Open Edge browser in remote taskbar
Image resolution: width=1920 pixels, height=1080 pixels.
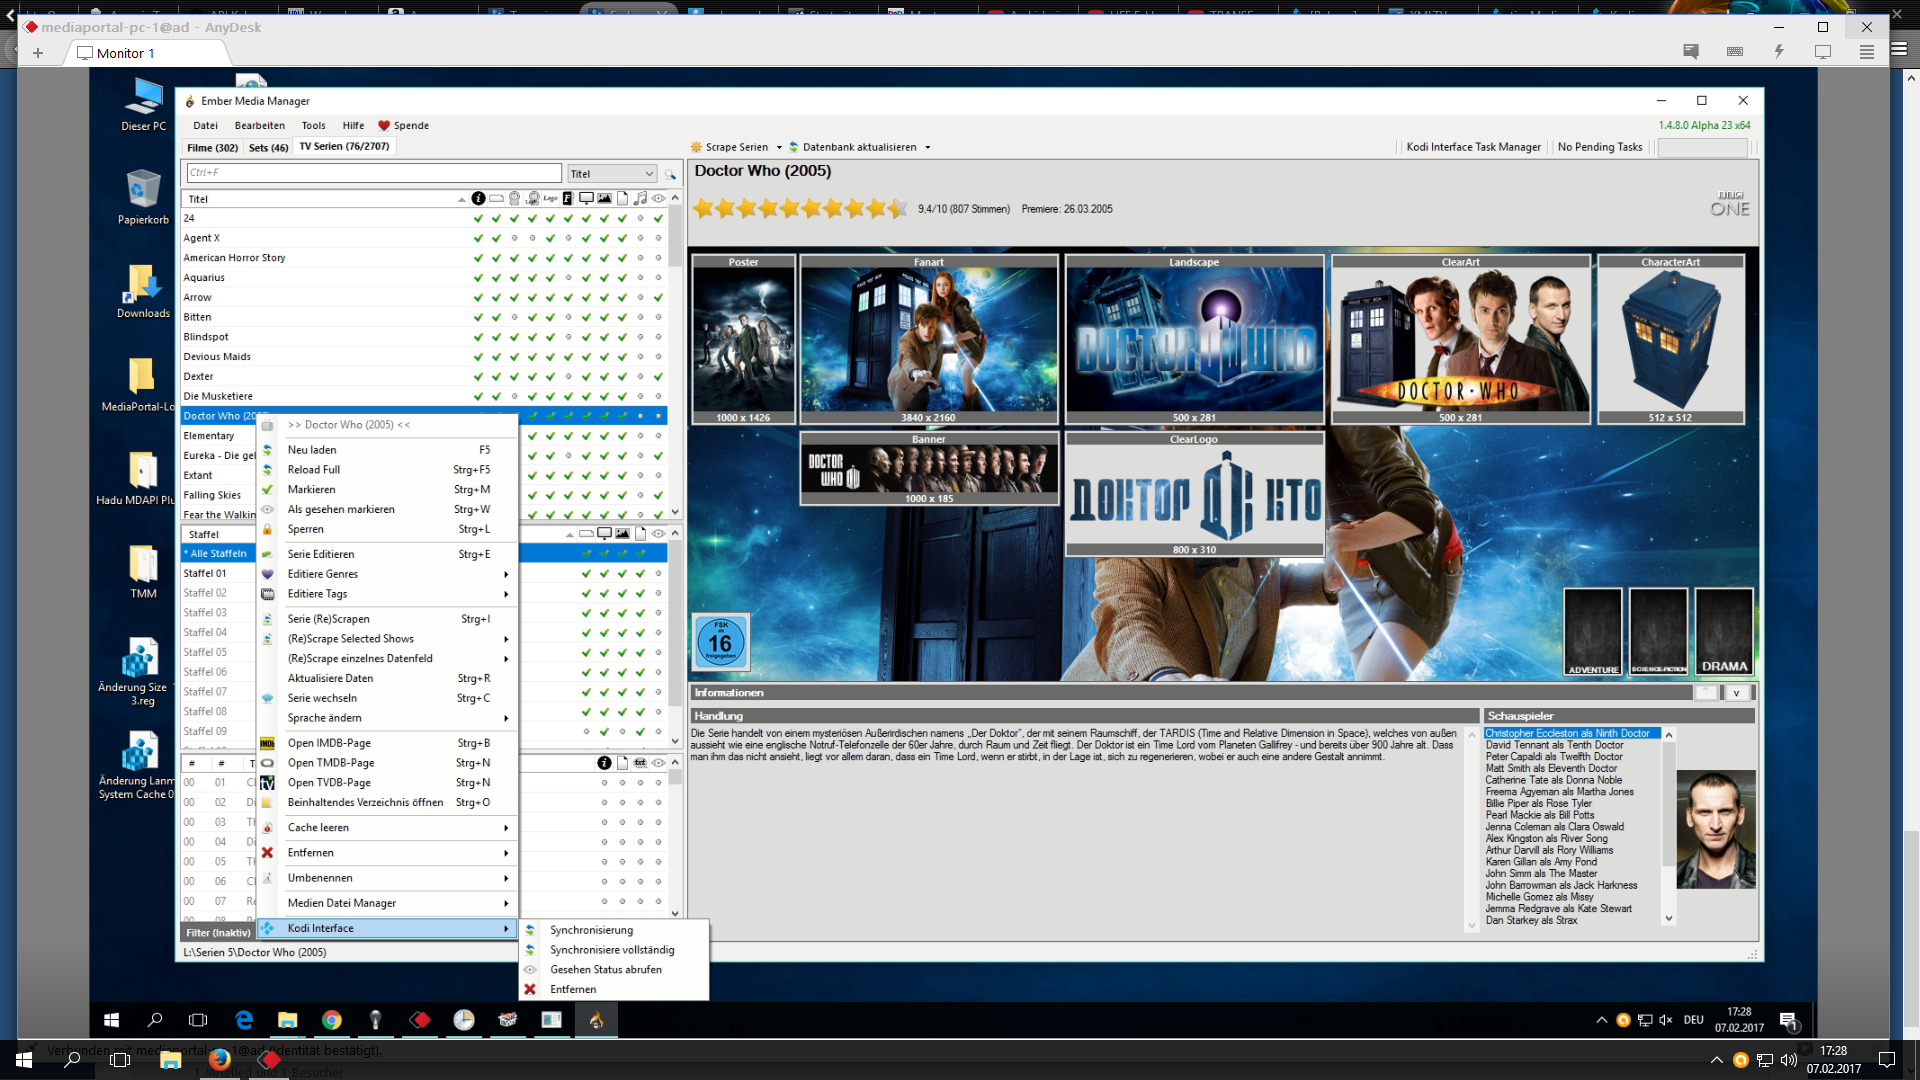[x=244, y=1020]
